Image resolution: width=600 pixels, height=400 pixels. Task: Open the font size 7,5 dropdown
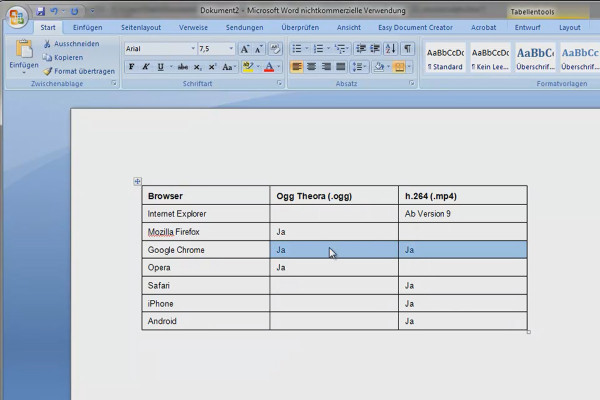pos(231,49)
